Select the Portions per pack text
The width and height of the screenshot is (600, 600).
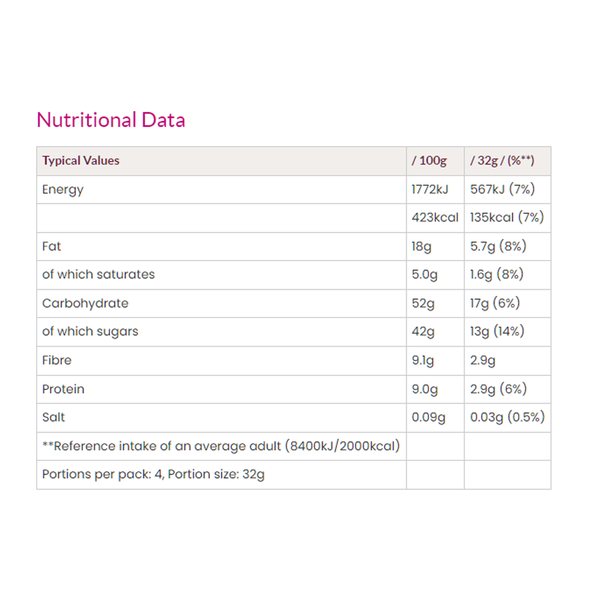[153, 474]
